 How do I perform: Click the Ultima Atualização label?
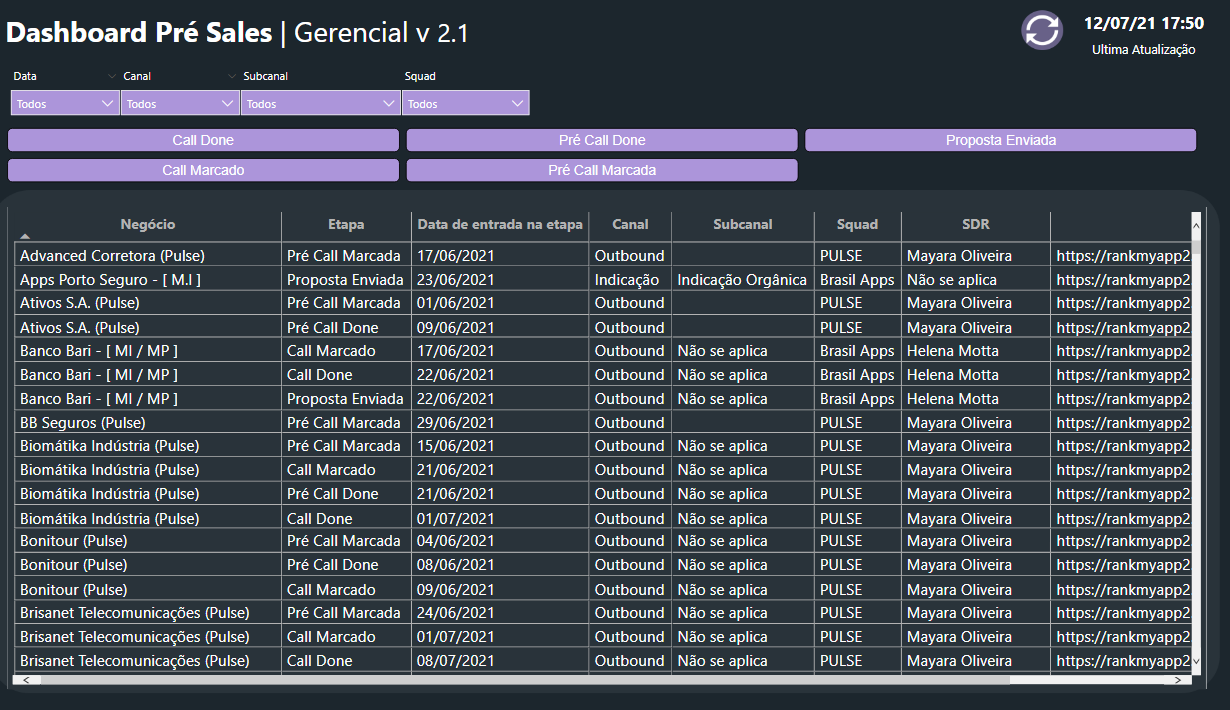[1143, 49]
